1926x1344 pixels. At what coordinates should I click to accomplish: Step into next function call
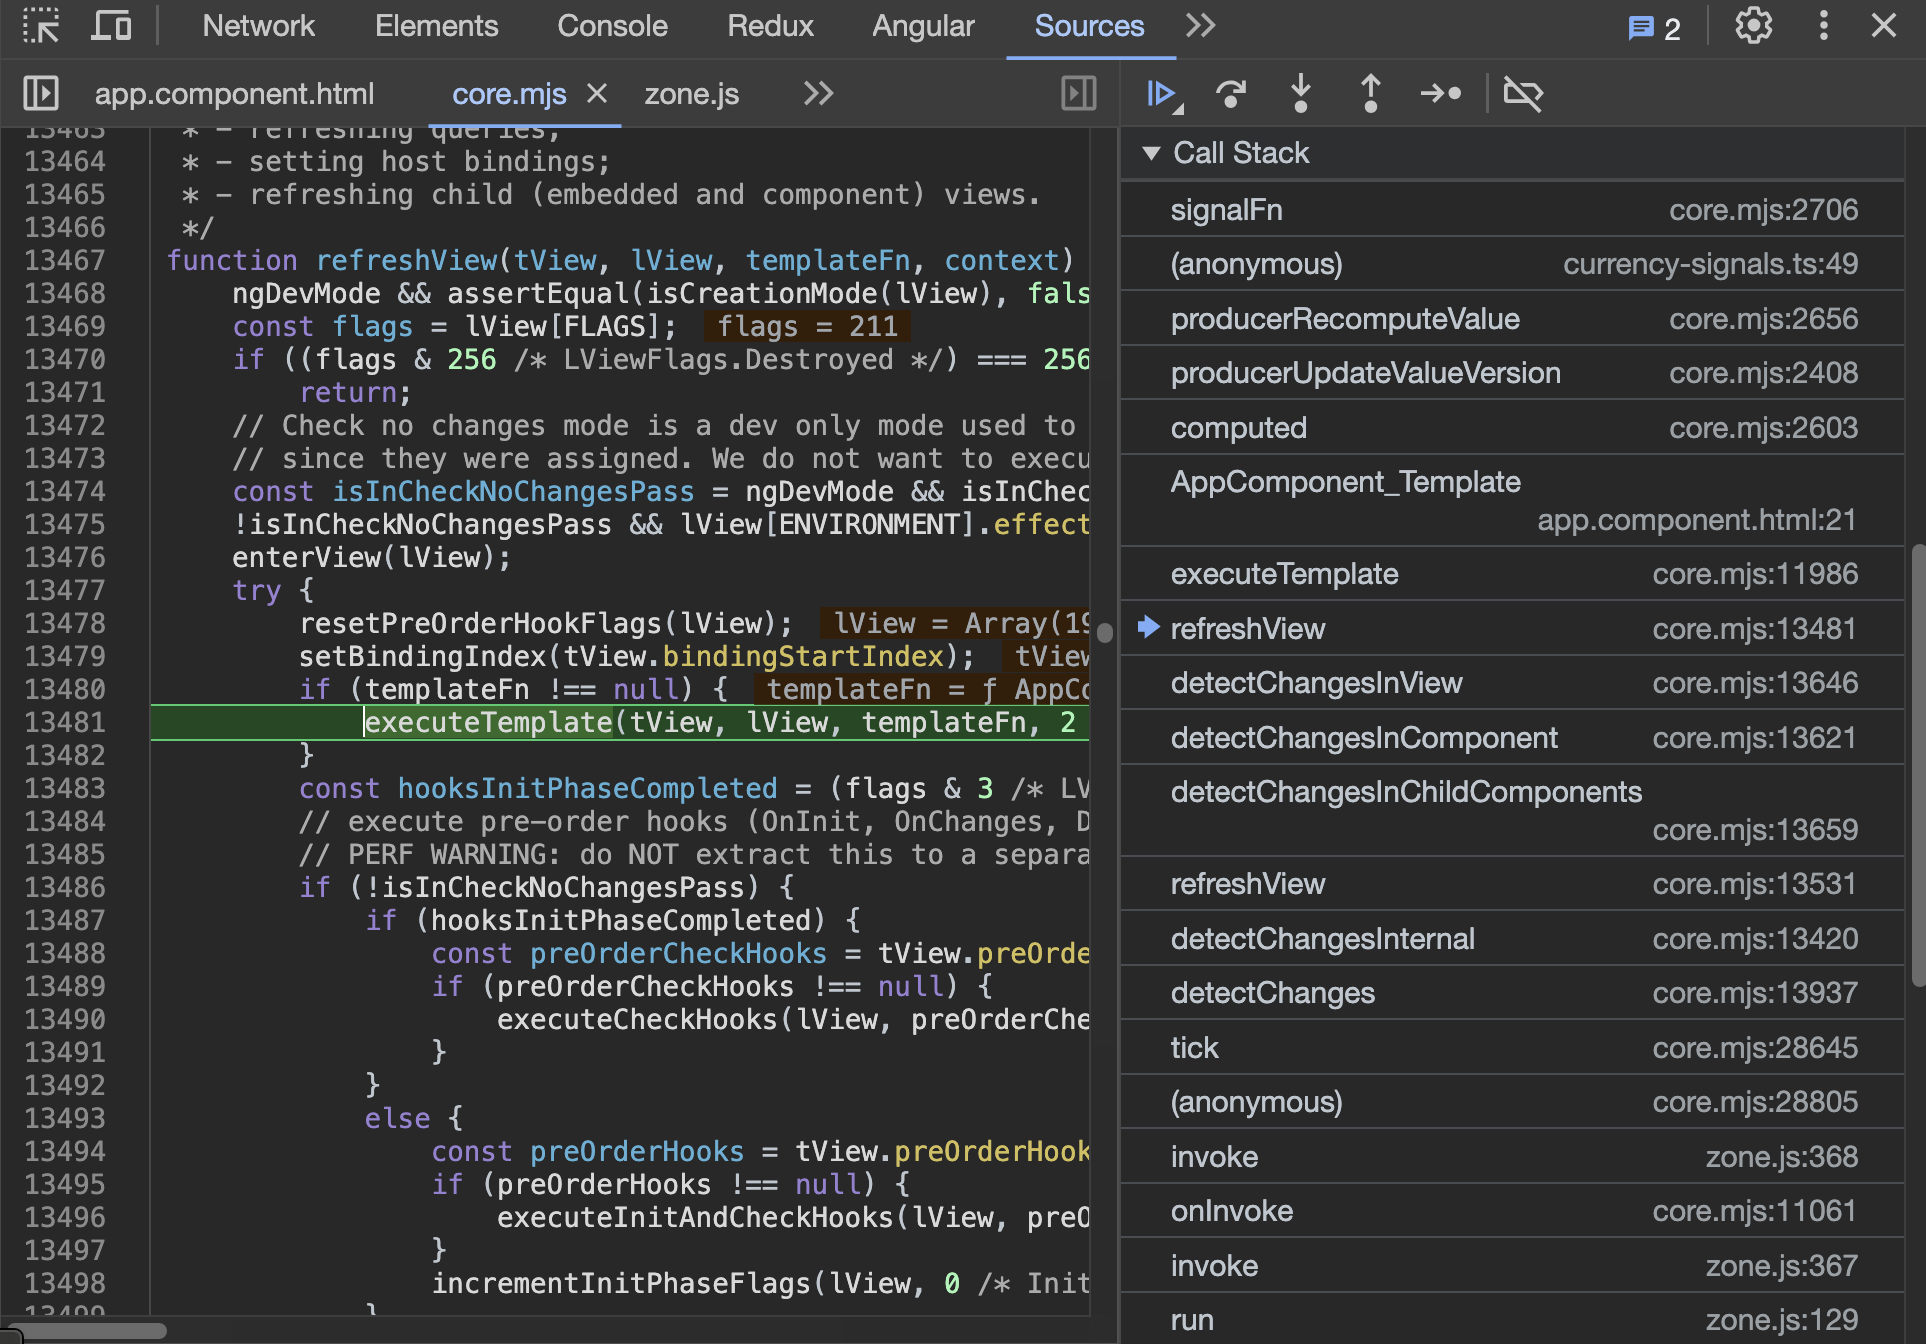1300,94
